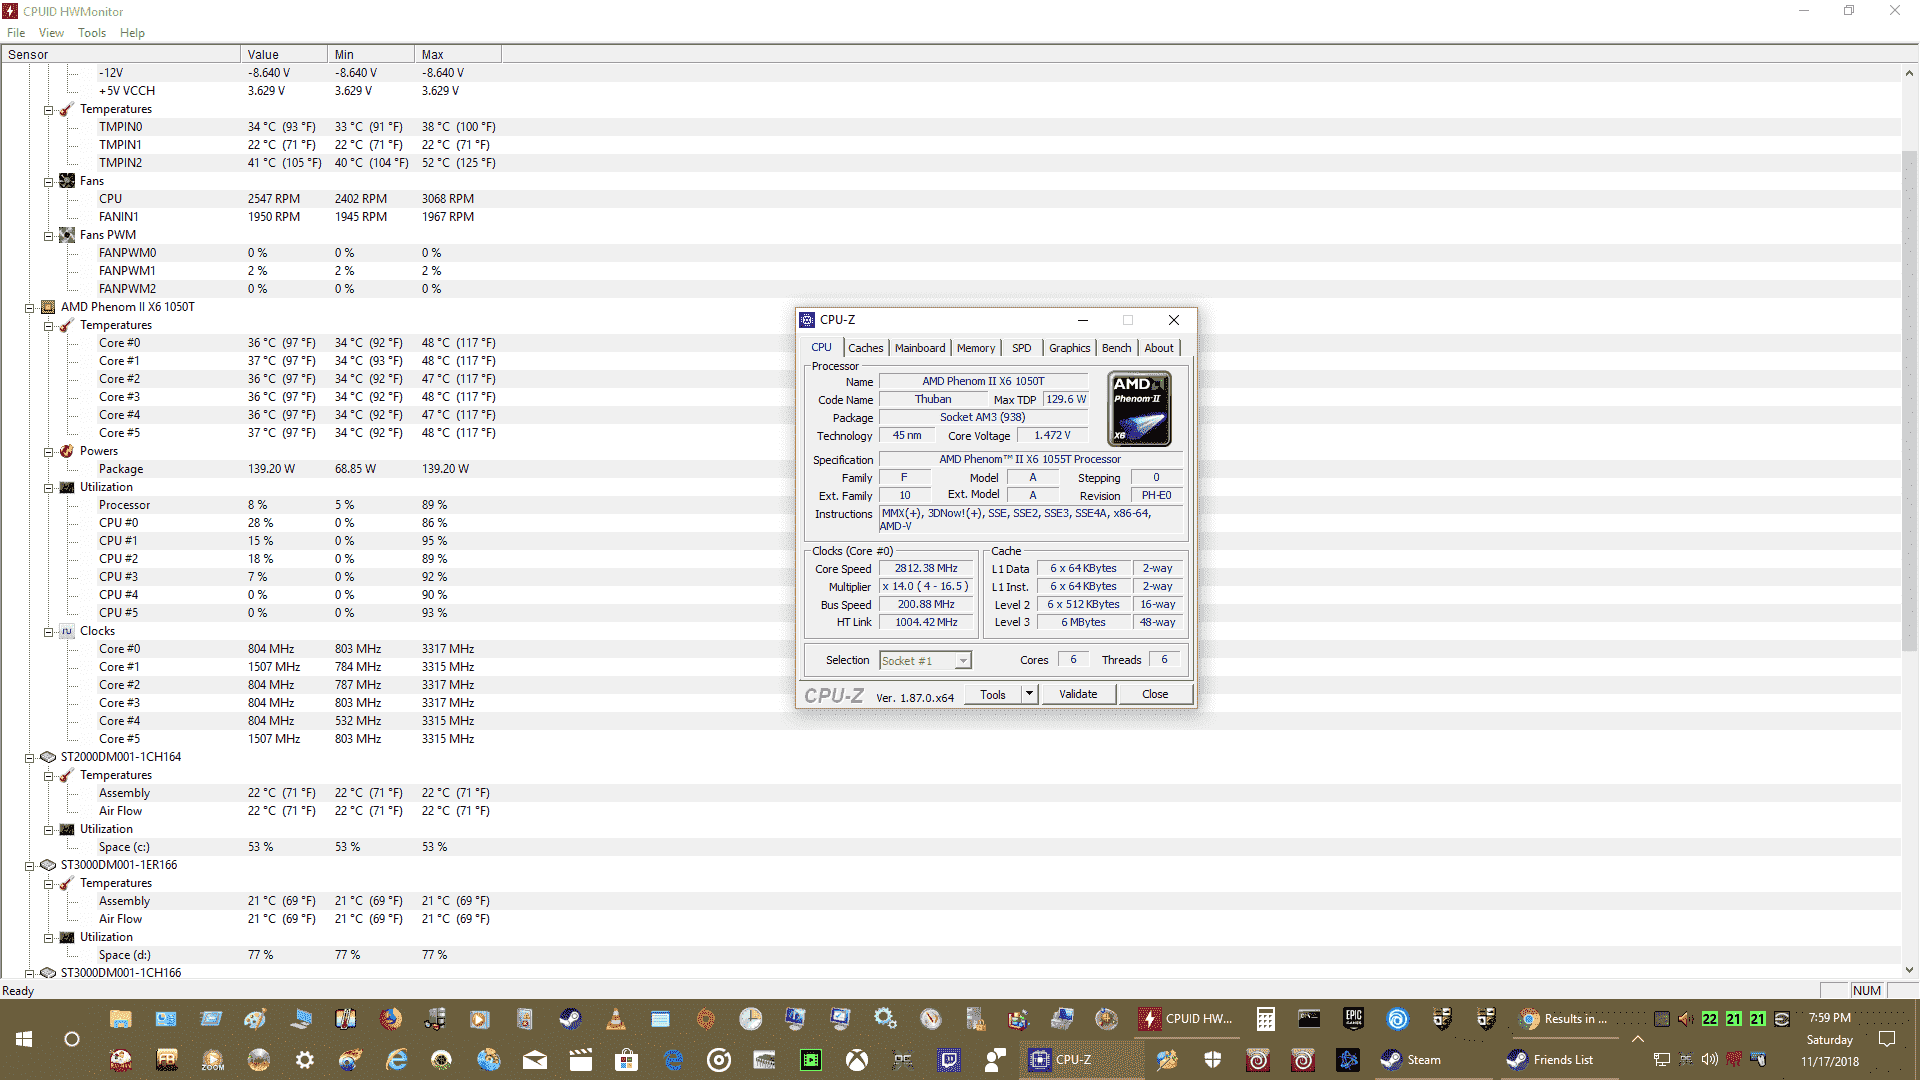1920x1080 pixels.
Task: Click the Value column header
Action: pyautogui.click(x=284, y=55)
